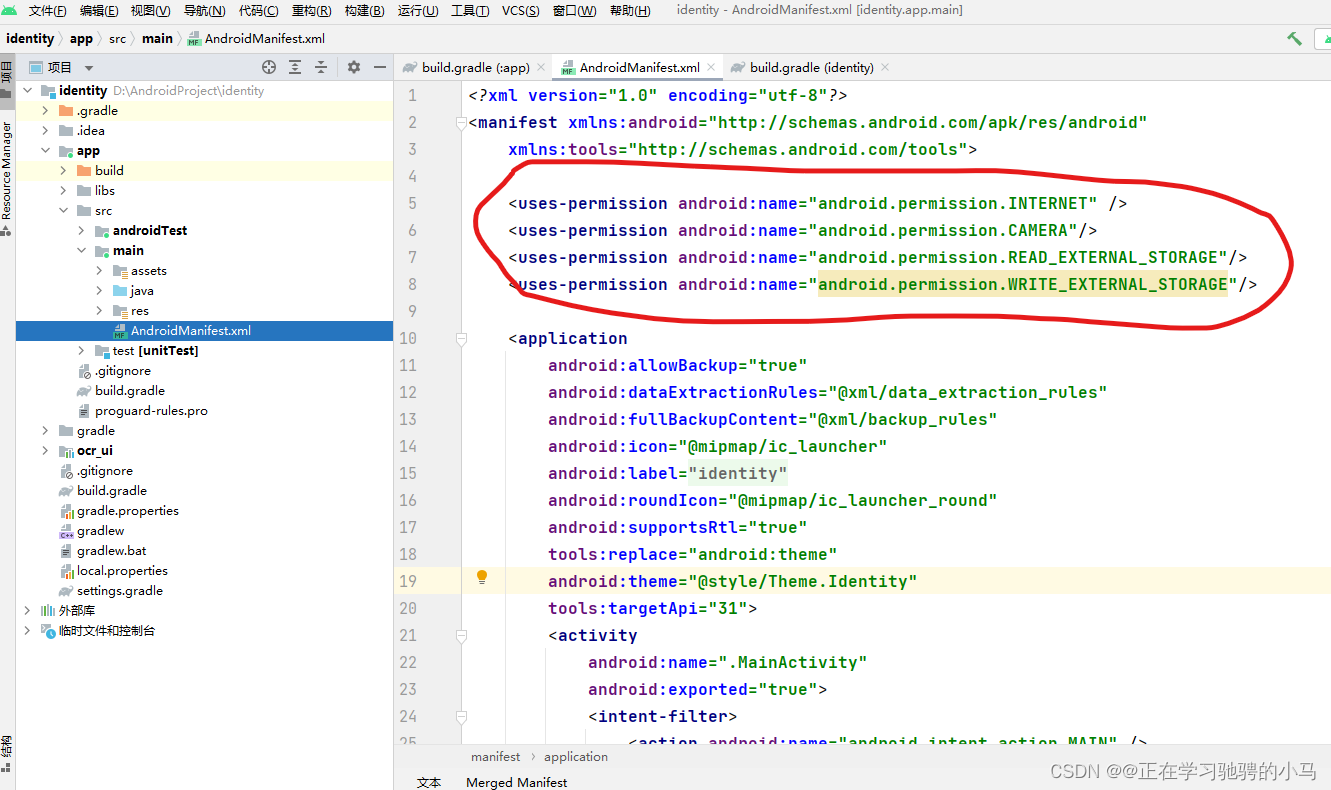The image size is (1331, 790).
Task: Collapse the app module node
Action: pos(45,151)
